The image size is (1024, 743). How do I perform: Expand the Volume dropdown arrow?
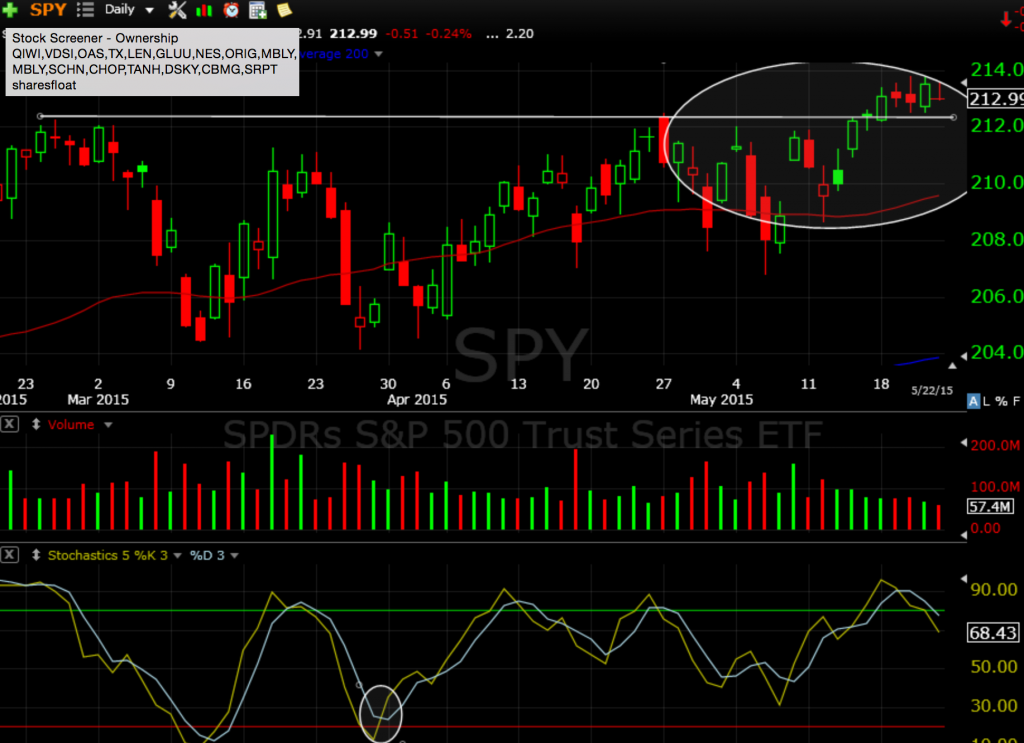108,425
